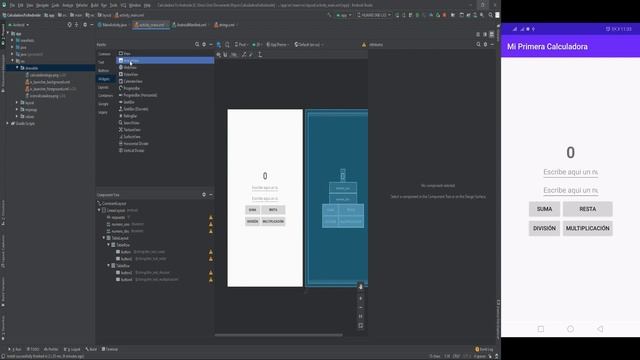Switch editor to Design view mode
640x360 pixels.
coord(492,34)
